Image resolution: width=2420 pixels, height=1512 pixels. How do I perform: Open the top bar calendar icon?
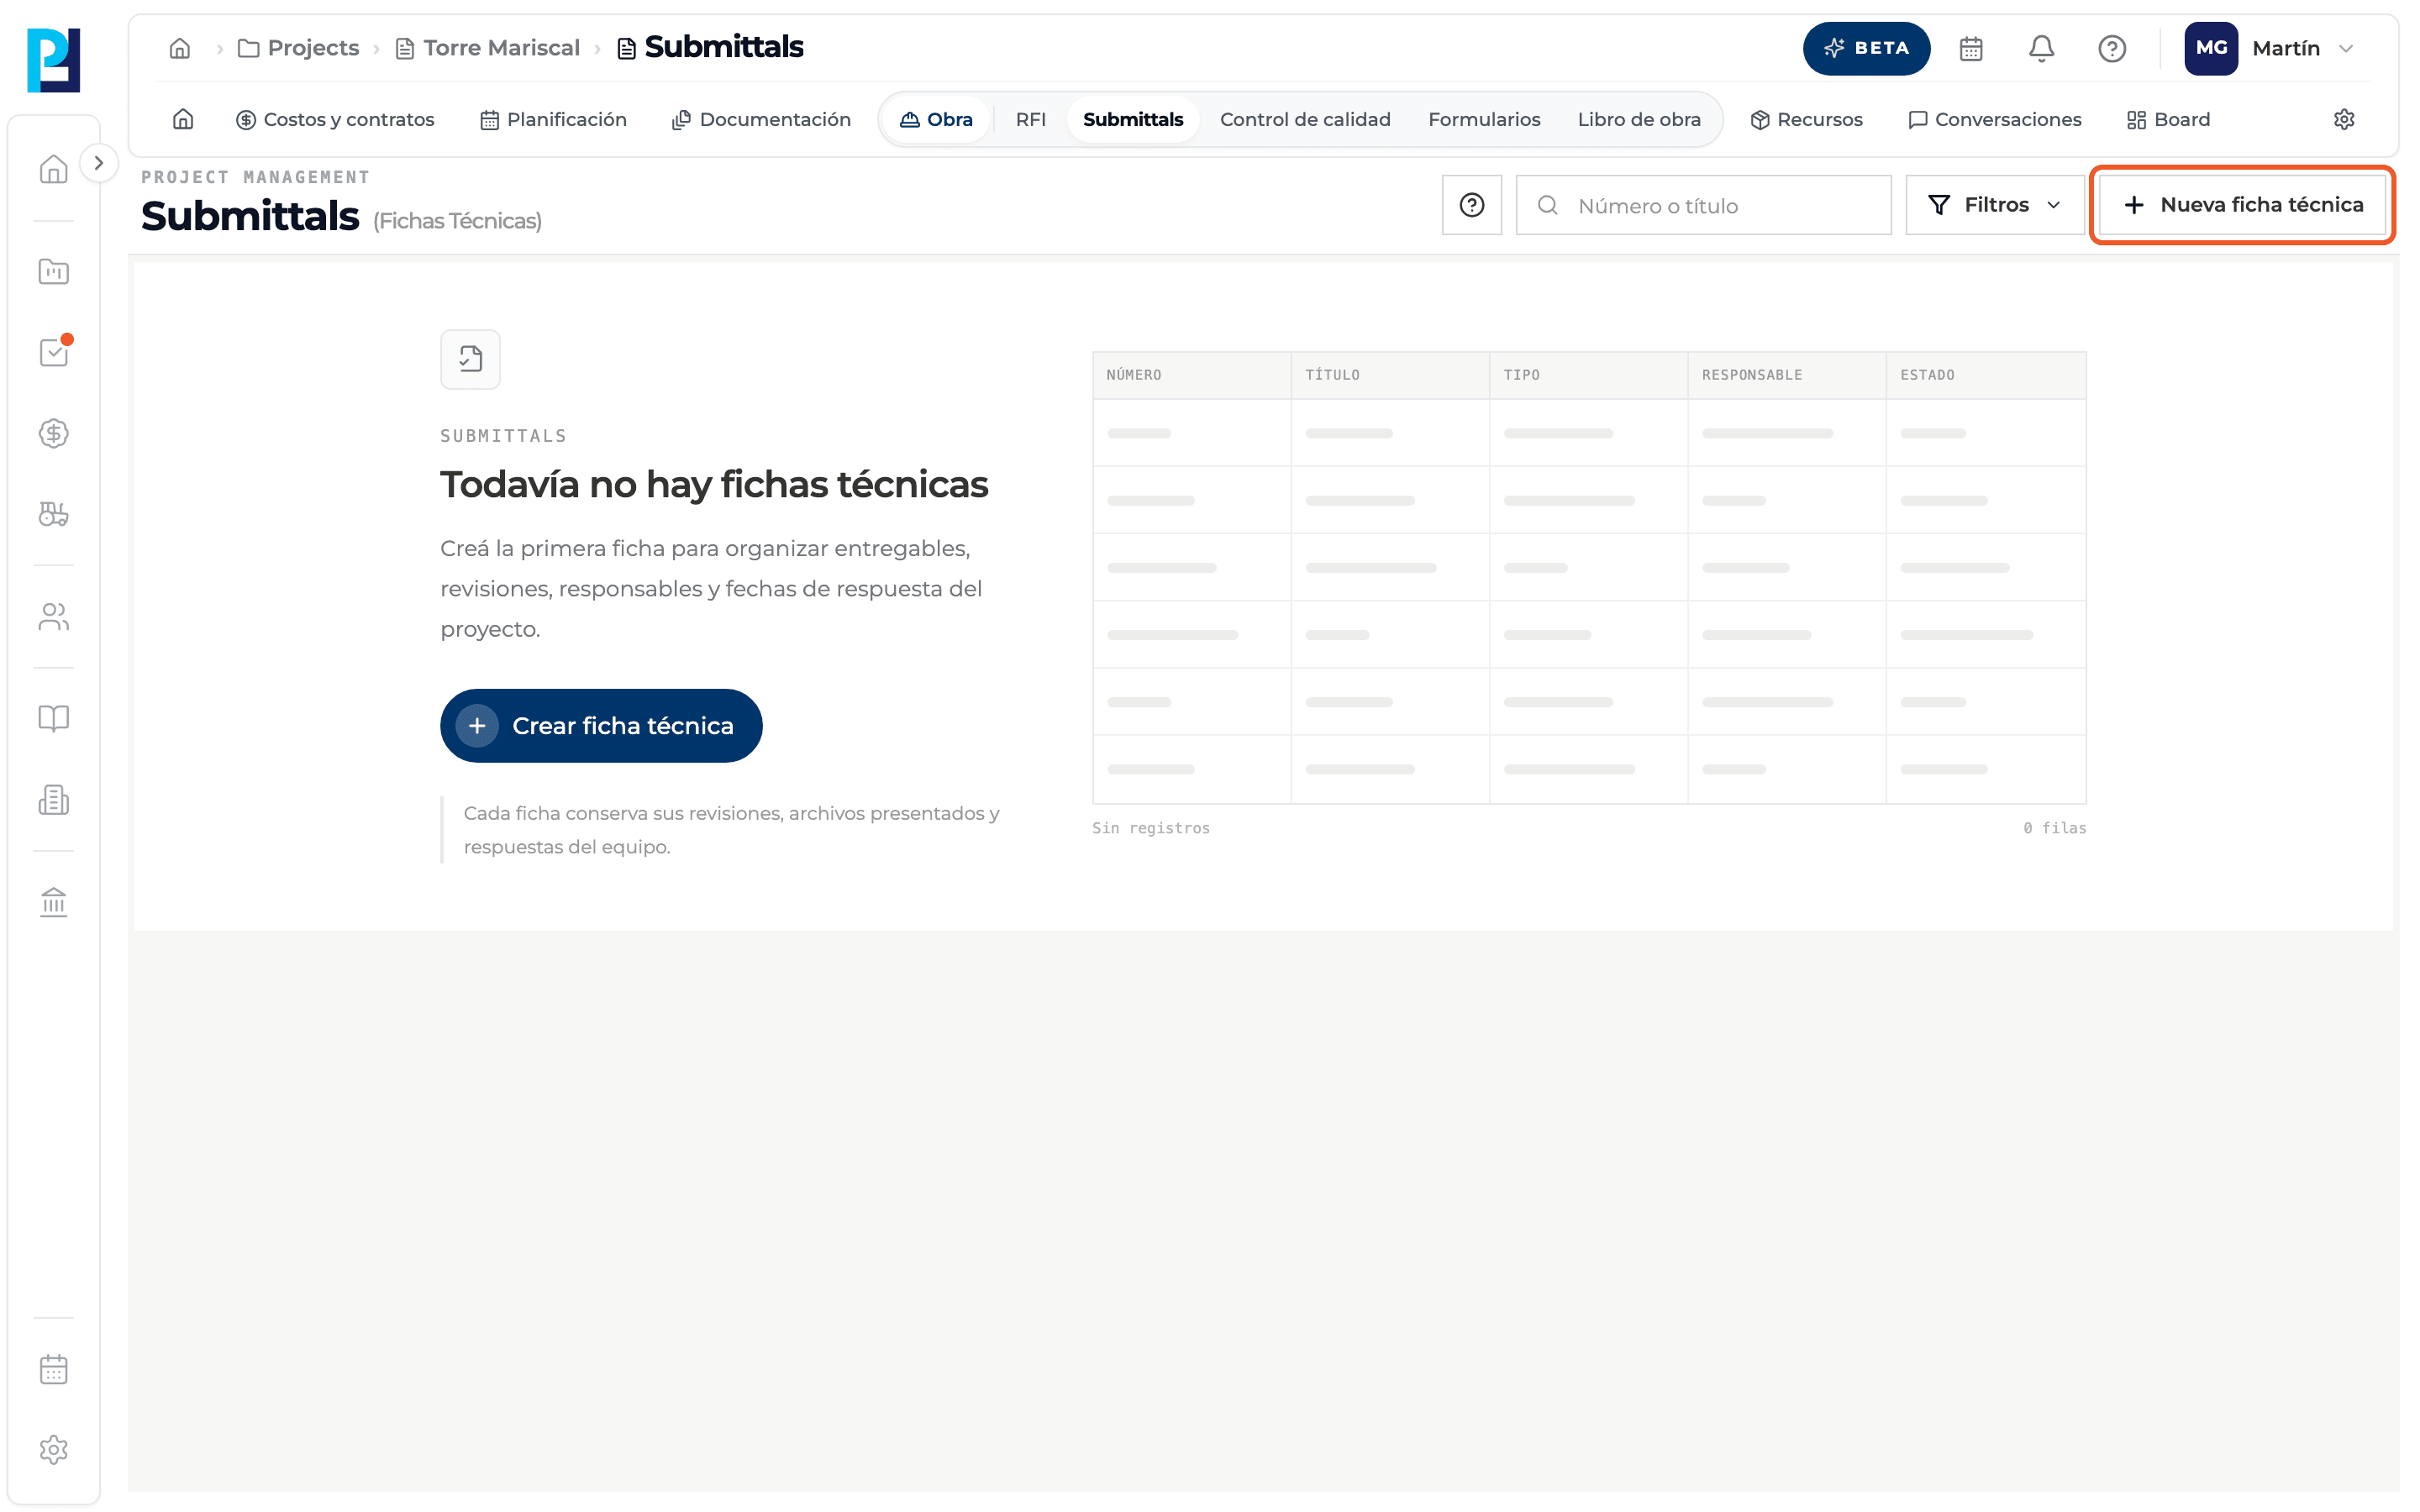click(1971, 48)
